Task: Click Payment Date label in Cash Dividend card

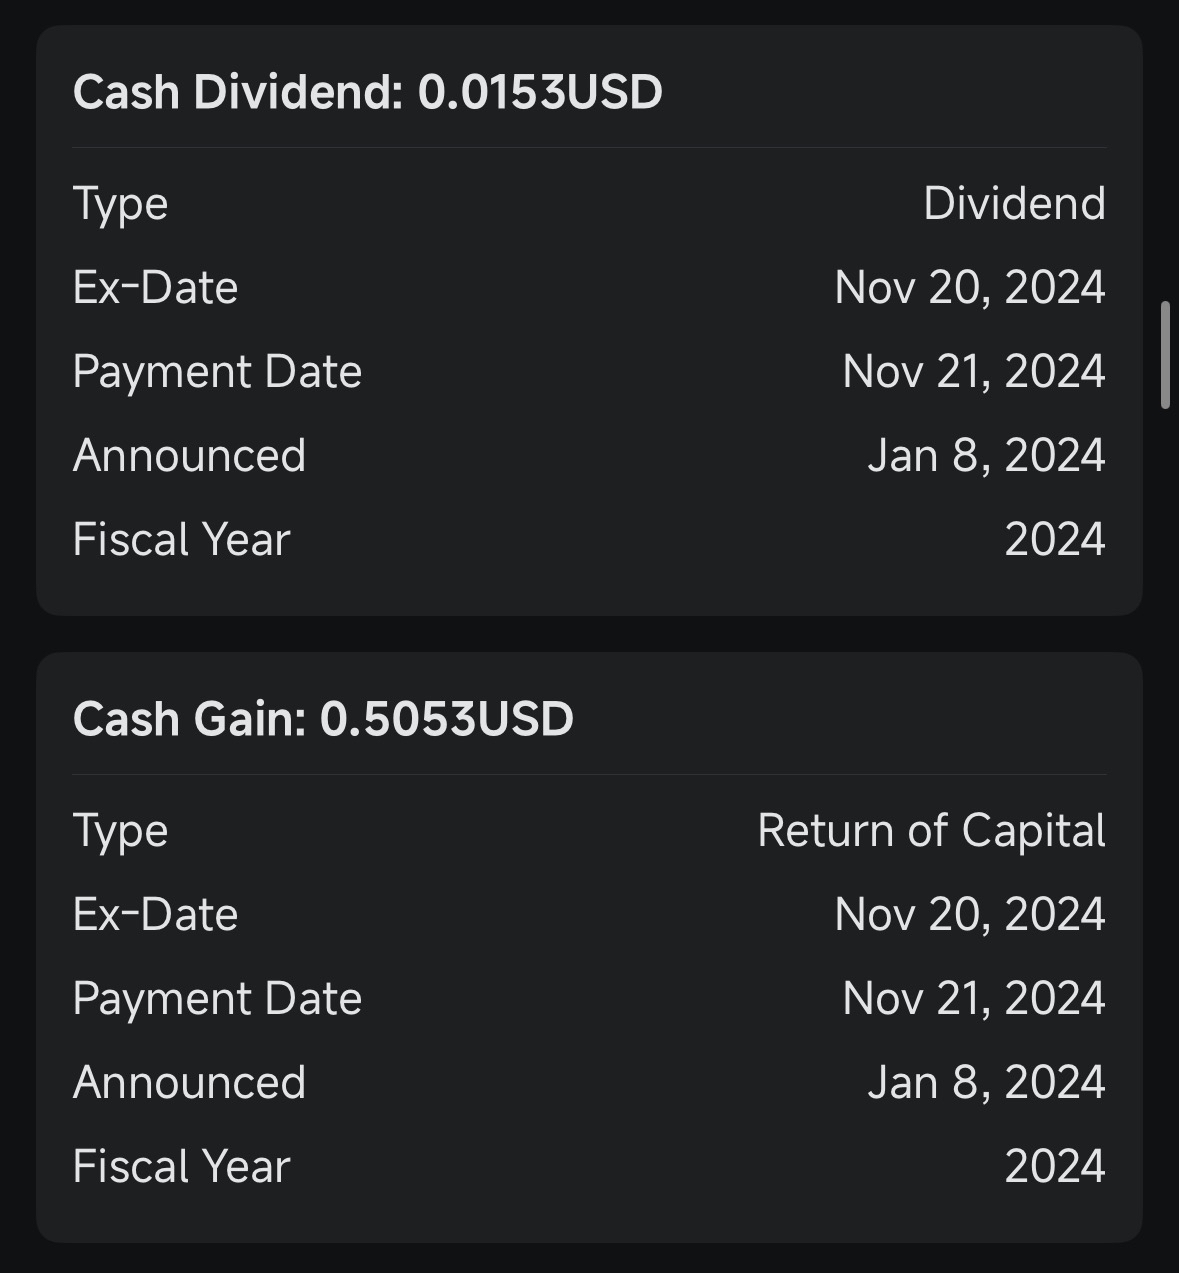Action: pos(217,372)
